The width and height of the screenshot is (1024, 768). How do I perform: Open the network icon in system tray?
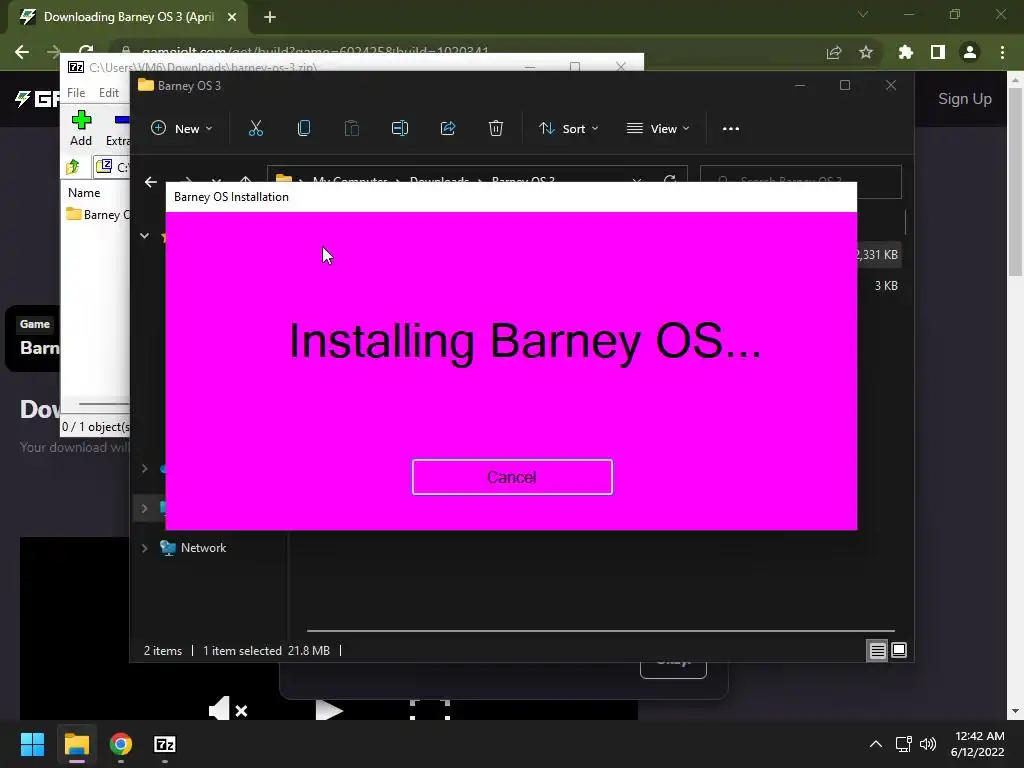[903, 744]
